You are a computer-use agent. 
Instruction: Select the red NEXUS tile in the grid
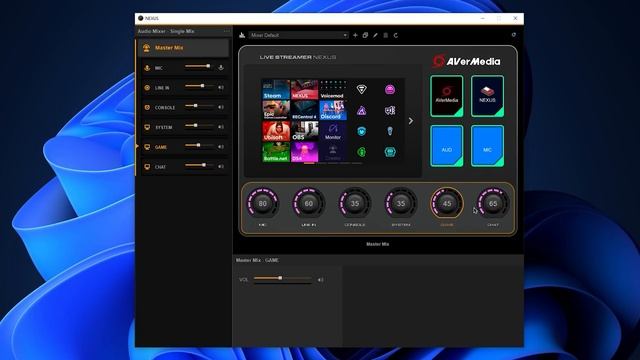tap(304, 89)
